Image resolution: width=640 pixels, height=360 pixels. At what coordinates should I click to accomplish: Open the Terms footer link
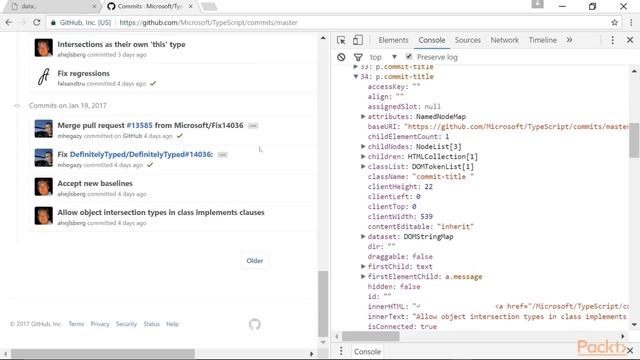click(76, 324)
